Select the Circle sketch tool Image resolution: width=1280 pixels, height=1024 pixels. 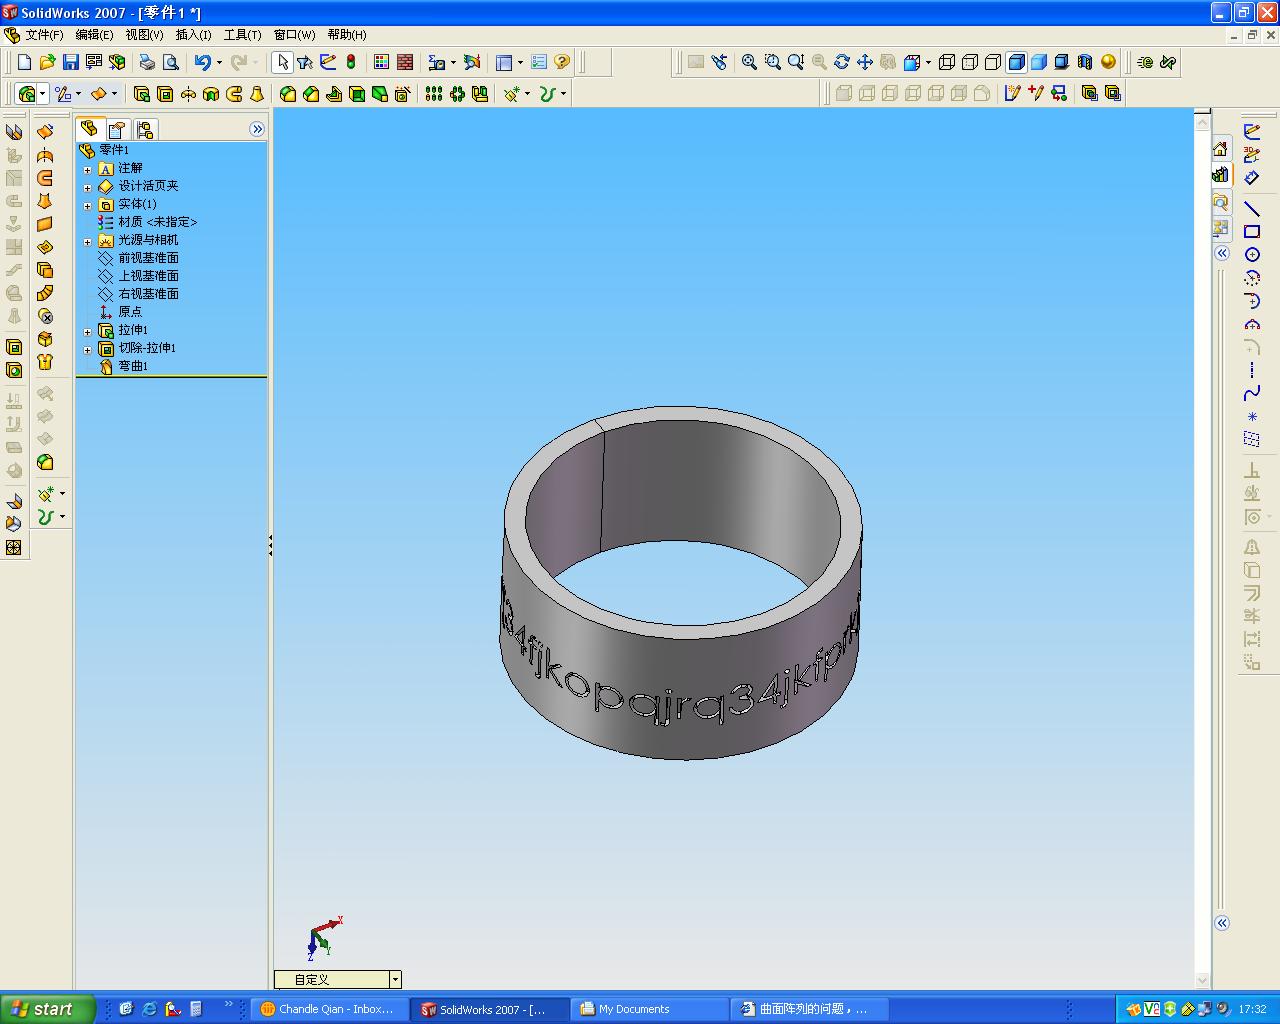coord(1252,255)
